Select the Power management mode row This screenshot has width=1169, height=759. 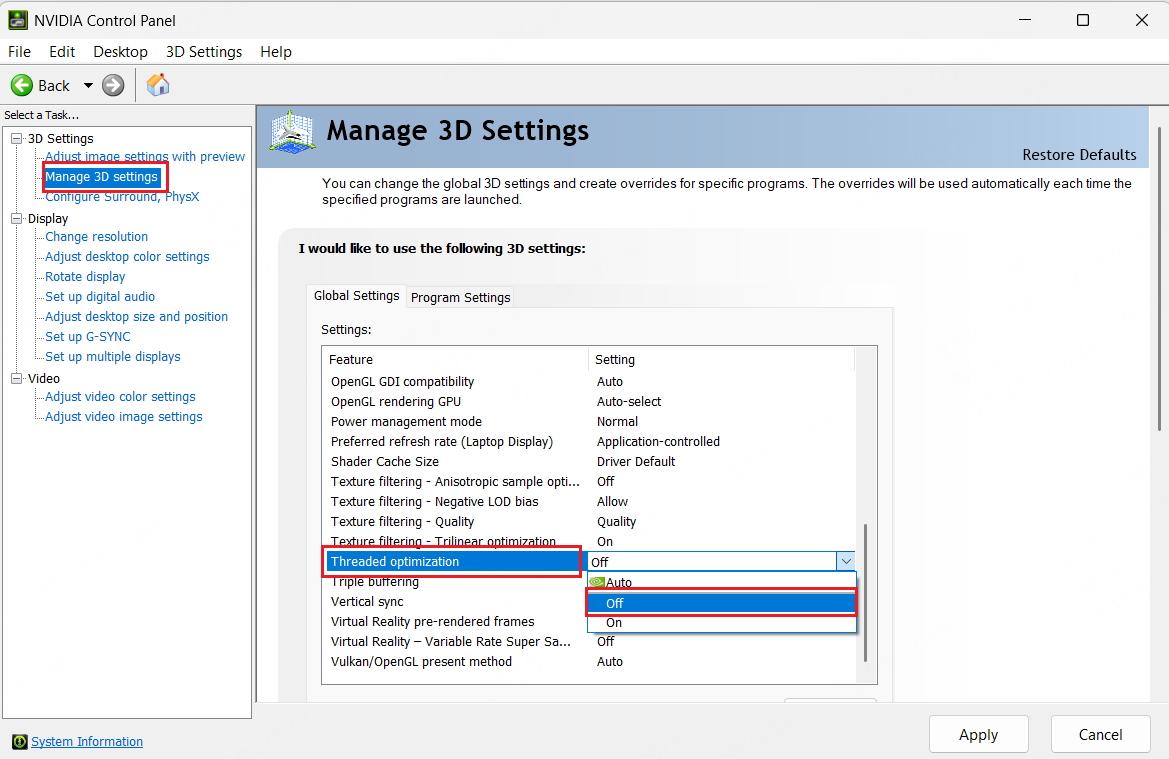(589, 422)
